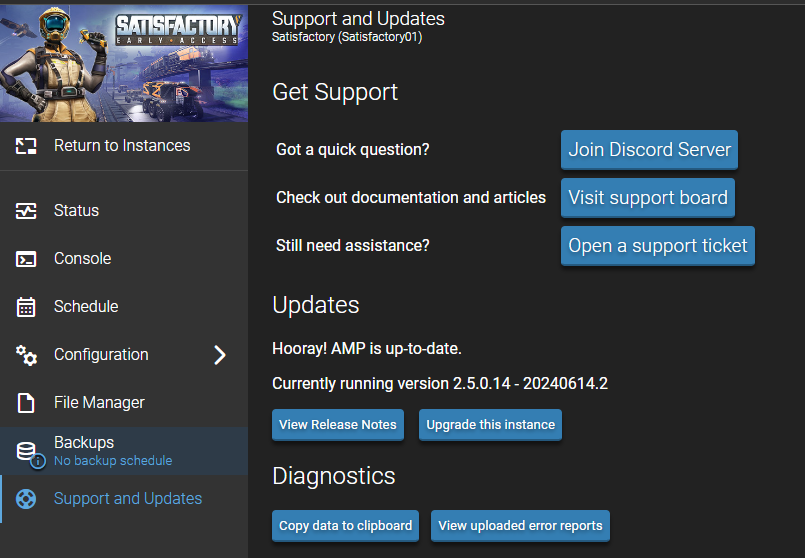The height and width of the screenshot is (558, 805).
Task: Open the Console terminal icon
Action: tap(26, 259)
